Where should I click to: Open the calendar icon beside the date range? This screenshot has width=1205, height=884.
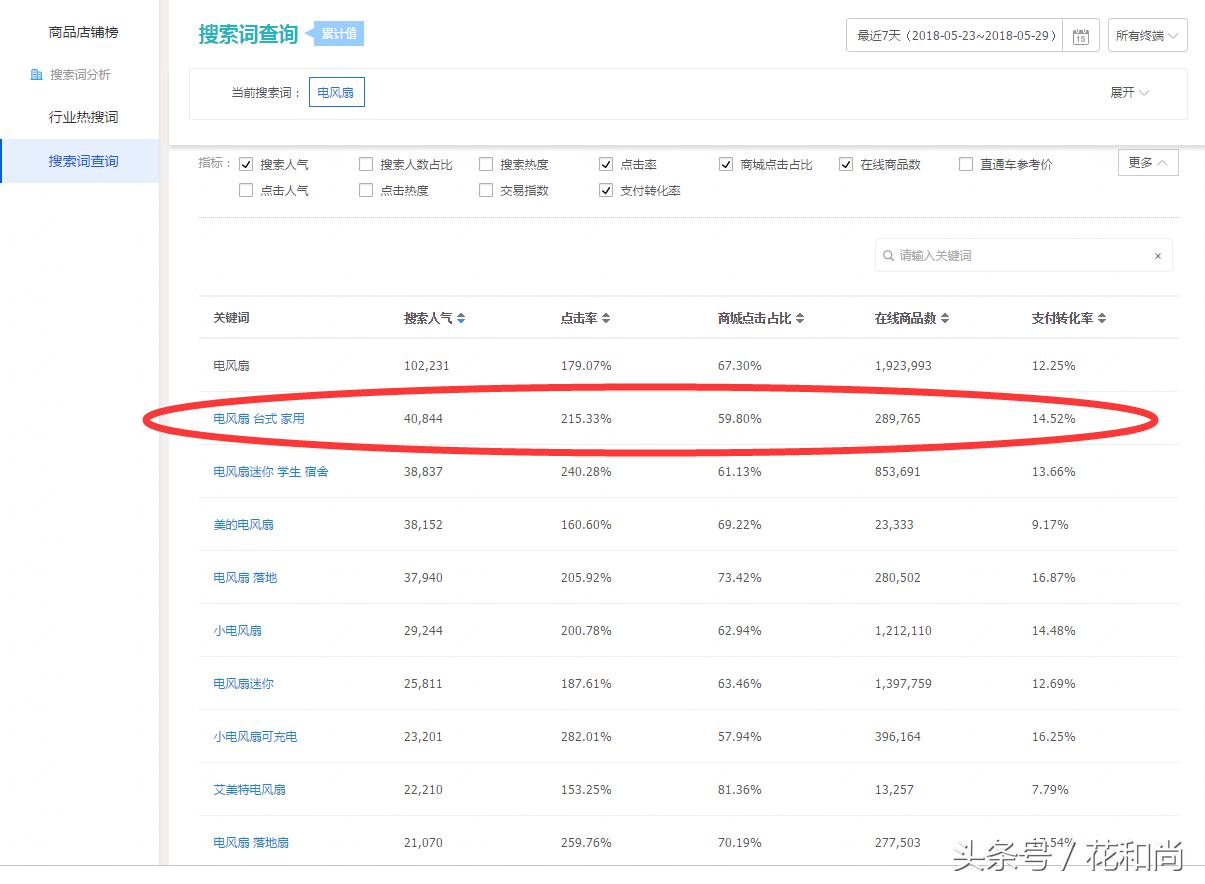[1081, 34]
